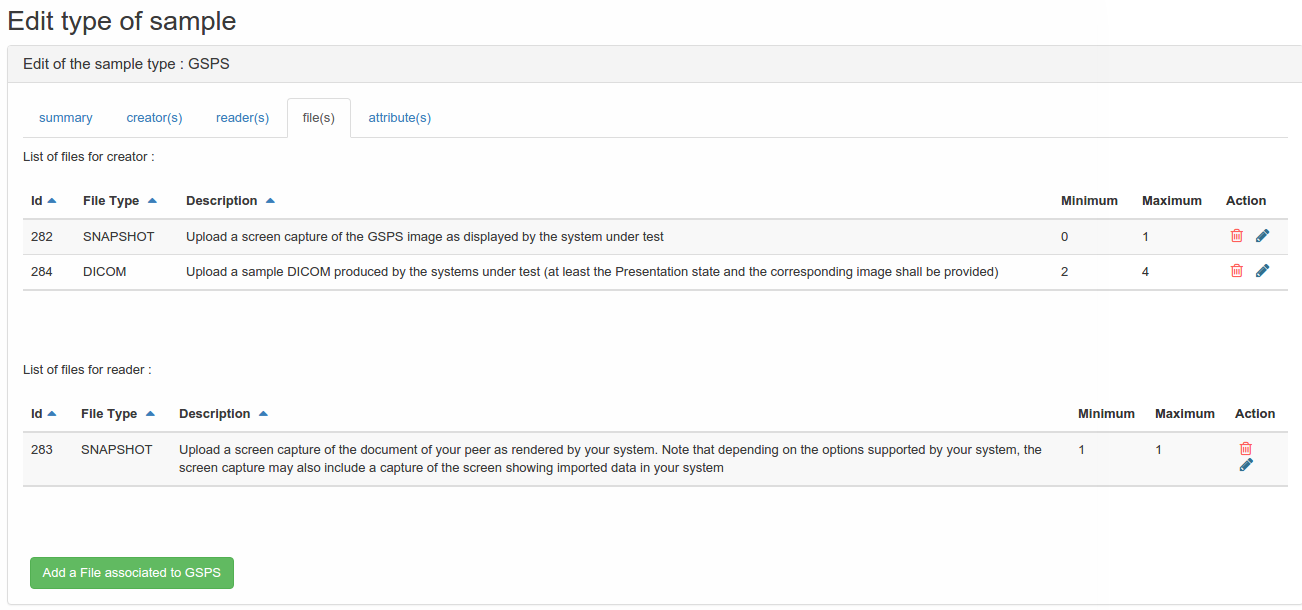The height and width of the screenshot is (610, 1302).
Task: Sort reader files by Description arrow
Action: pos(263,414)
